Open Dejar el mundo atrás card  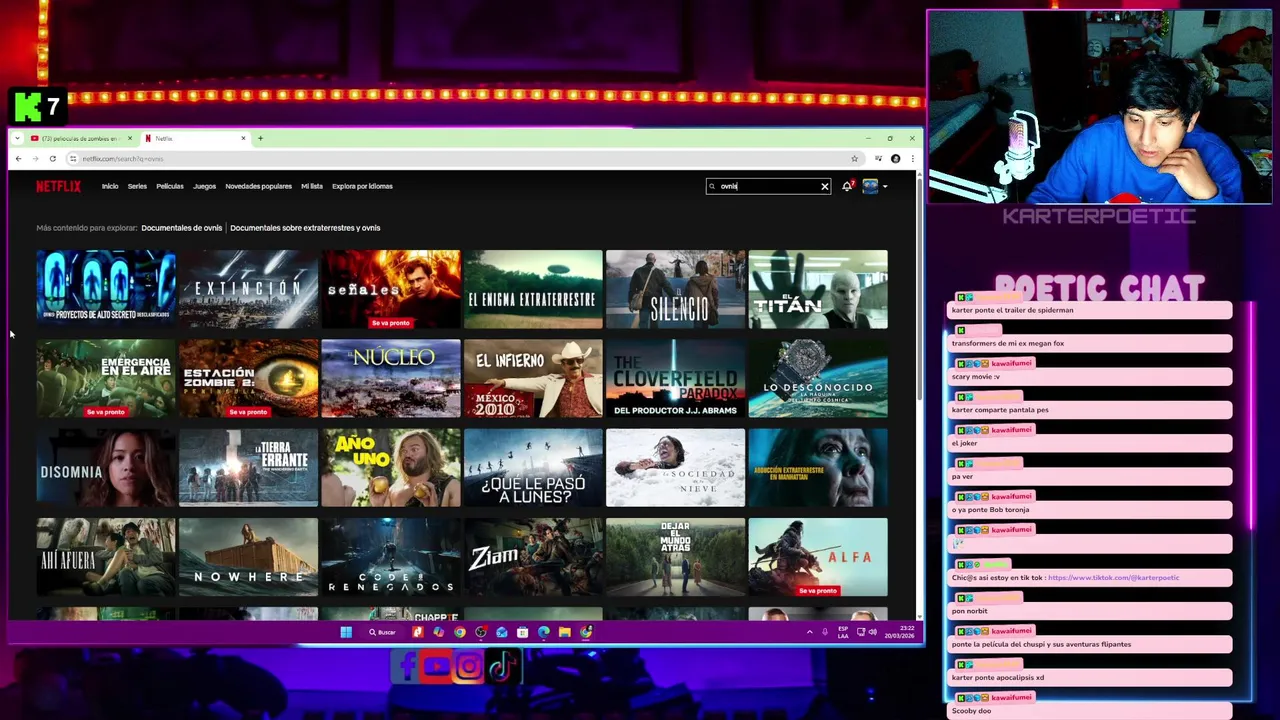point(676,557)
